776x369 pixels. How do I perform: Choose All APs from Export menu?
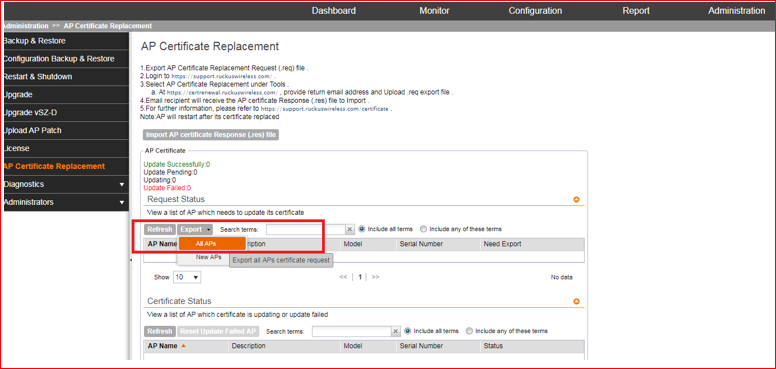click(x=212, y=243)
